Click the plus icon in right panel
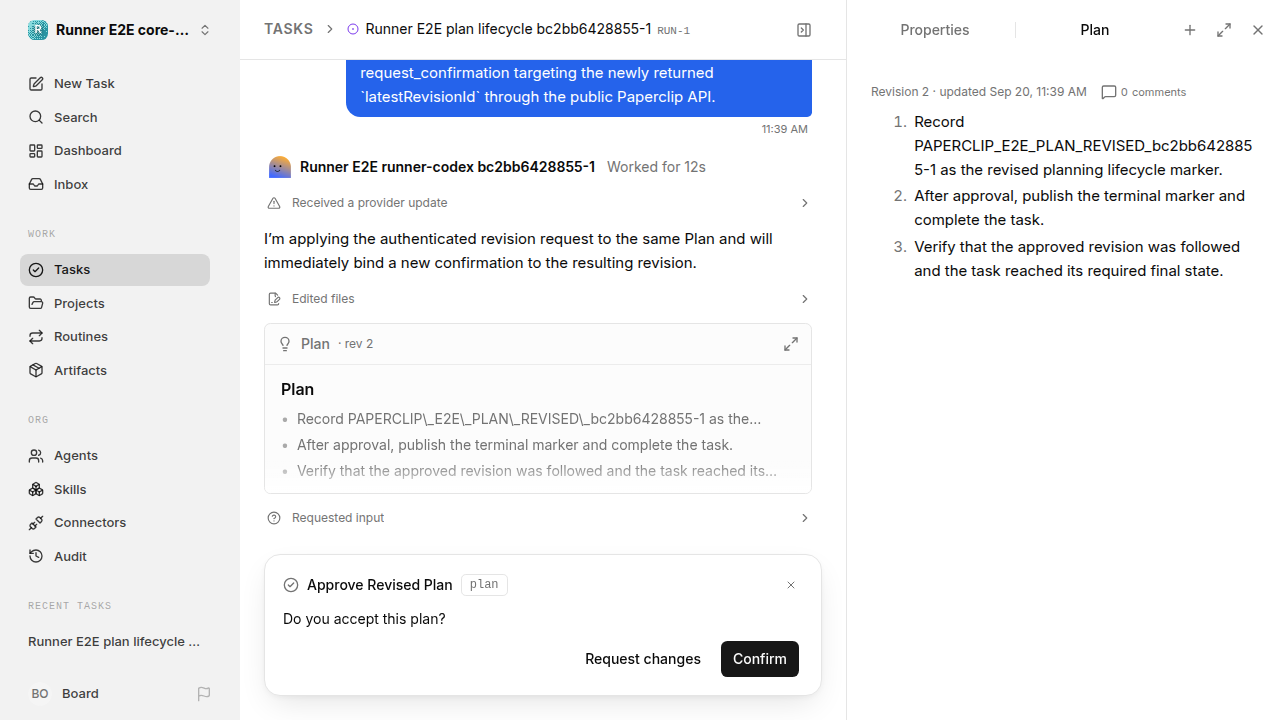This screenshot has height=720, width=1280. pos(1190,30)
